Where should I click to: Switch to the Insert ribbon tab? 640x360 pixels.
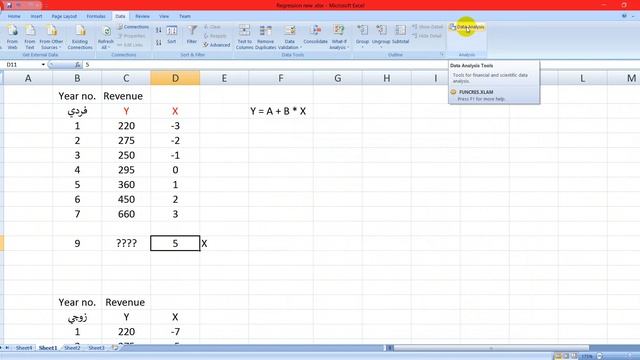pos(36,16)
